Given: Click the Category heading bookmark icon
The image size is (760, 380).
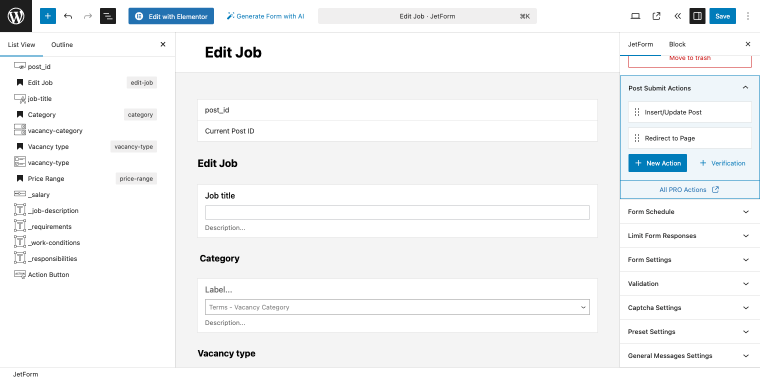Looking at the screenshot, I should click(x=20, y=114).
